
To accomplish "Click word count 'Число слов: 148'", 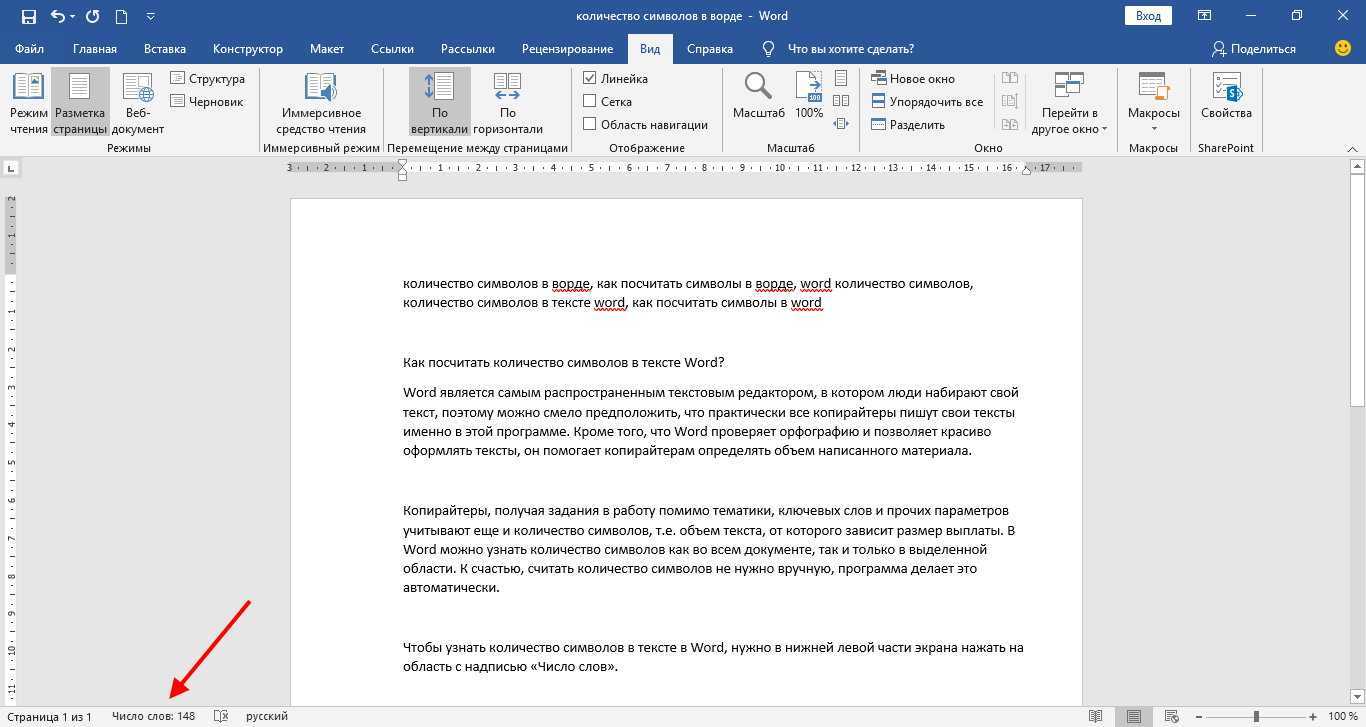I will 153,716.
